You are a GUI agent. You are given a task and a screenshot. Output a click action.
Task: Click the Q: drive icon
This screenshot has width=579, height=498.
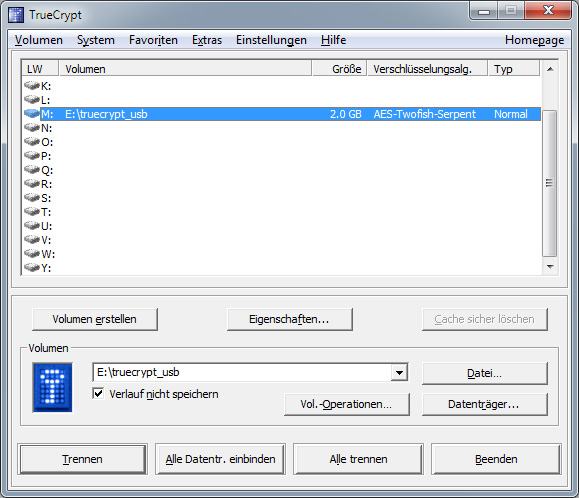(x=32, y=170)
